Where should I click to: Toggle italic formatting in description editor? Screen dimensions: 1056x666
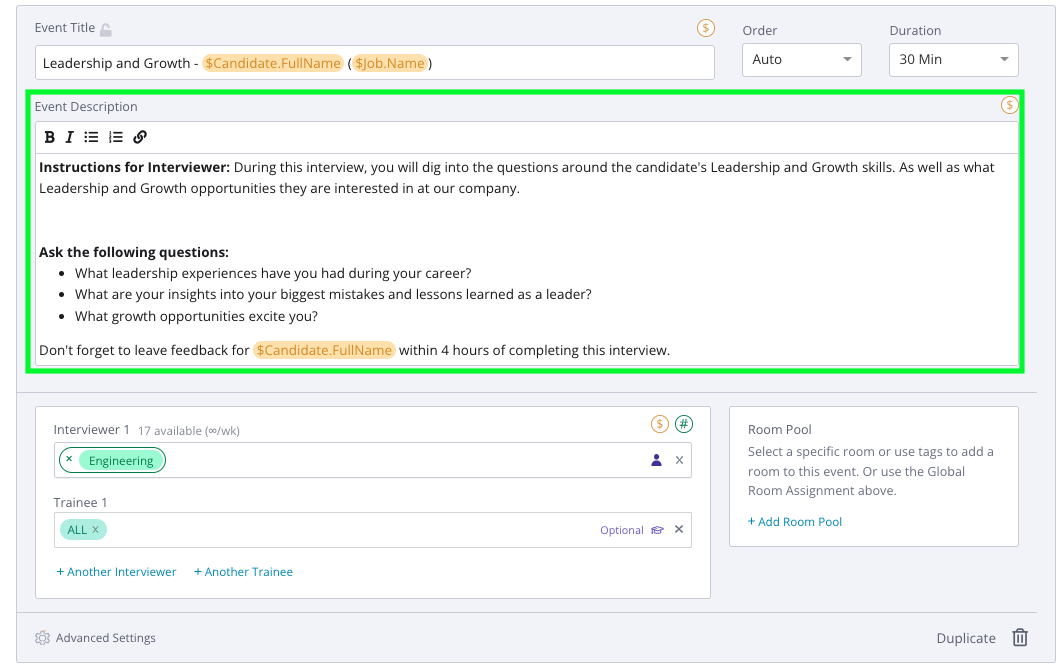pyautogui.click(x=70, y=137)
